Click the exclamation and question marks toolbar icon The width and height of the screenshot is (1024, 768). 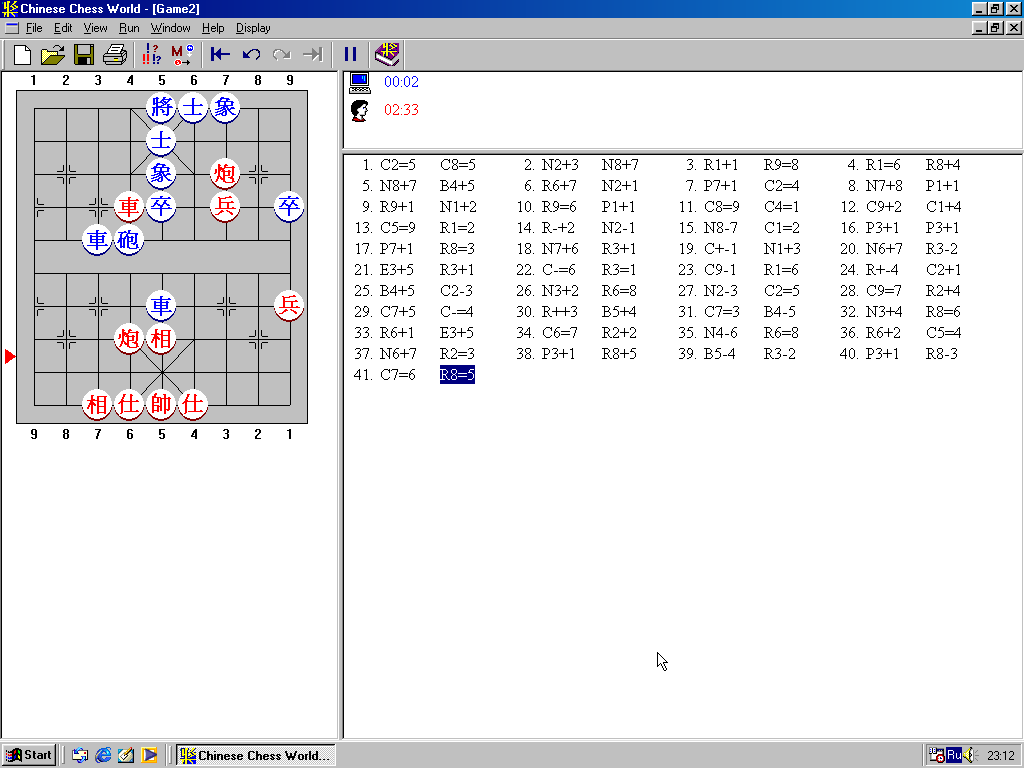pyautogui.click(x=152, y=54)
